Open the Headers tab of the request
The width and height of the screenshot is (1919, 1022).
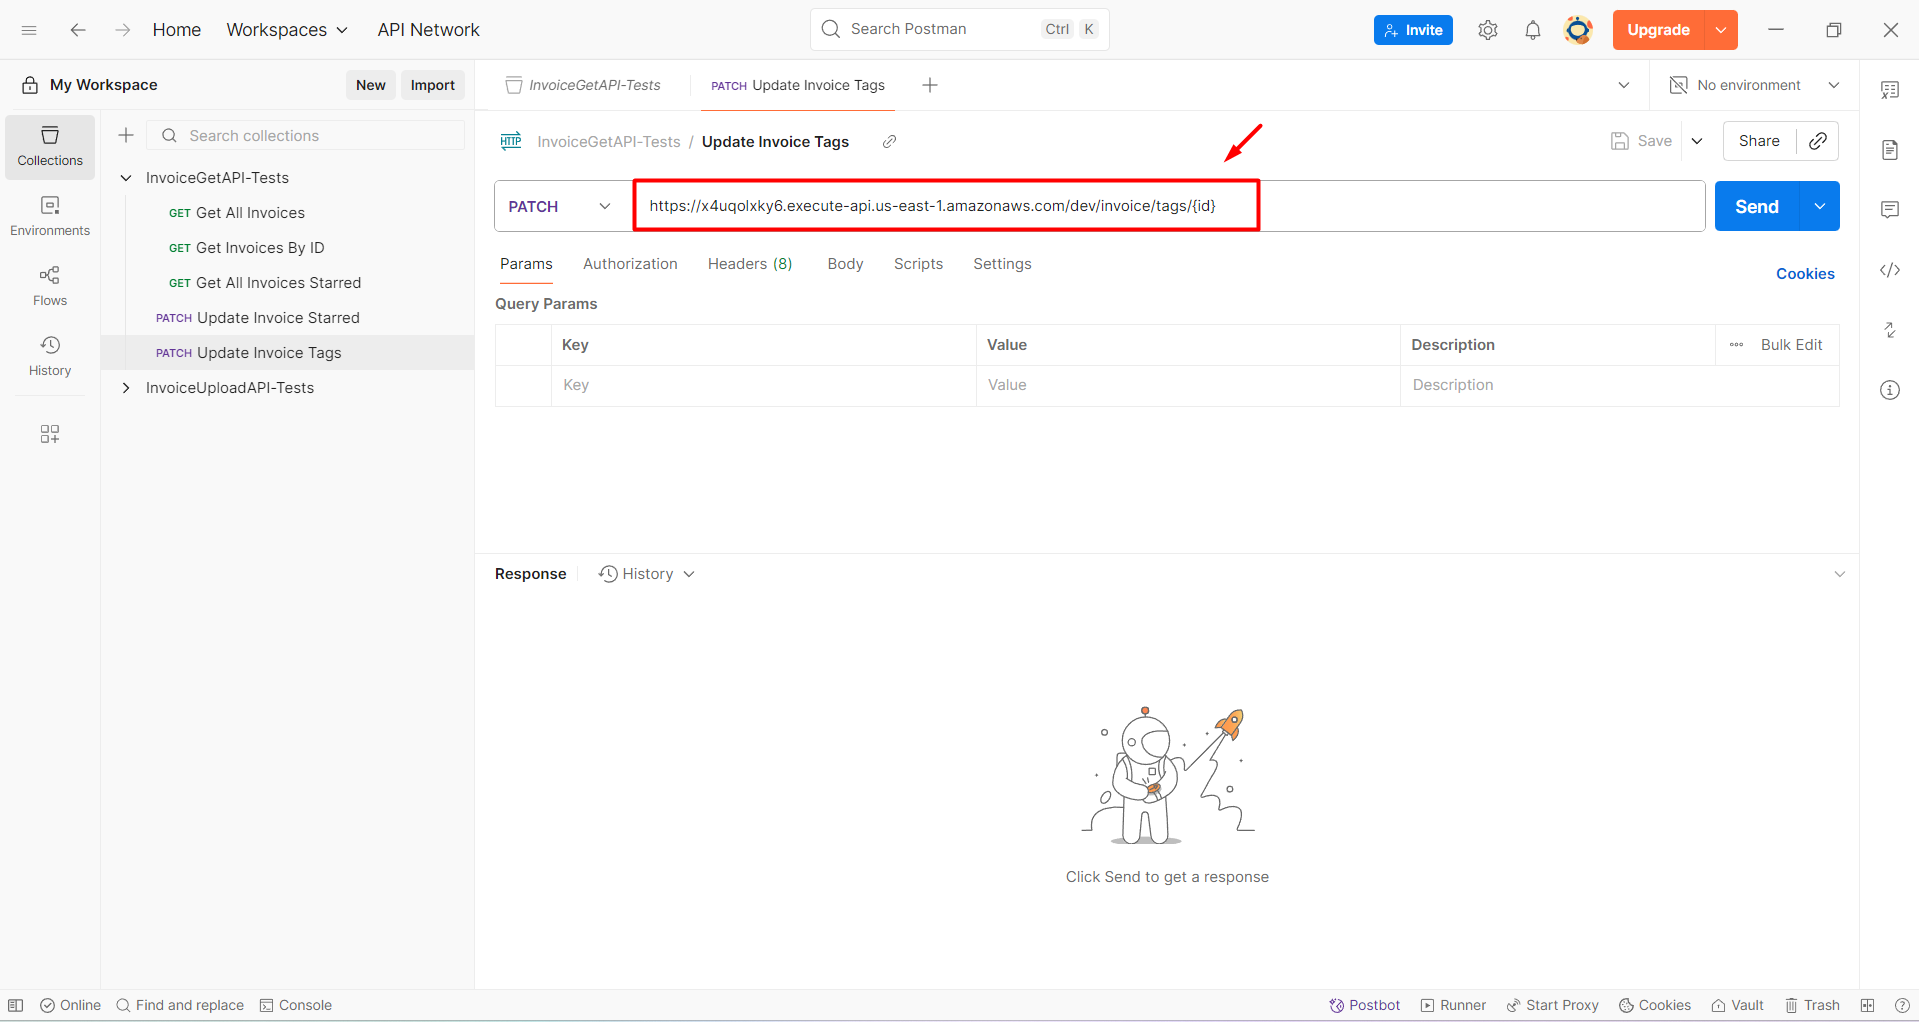coord(749,263)
